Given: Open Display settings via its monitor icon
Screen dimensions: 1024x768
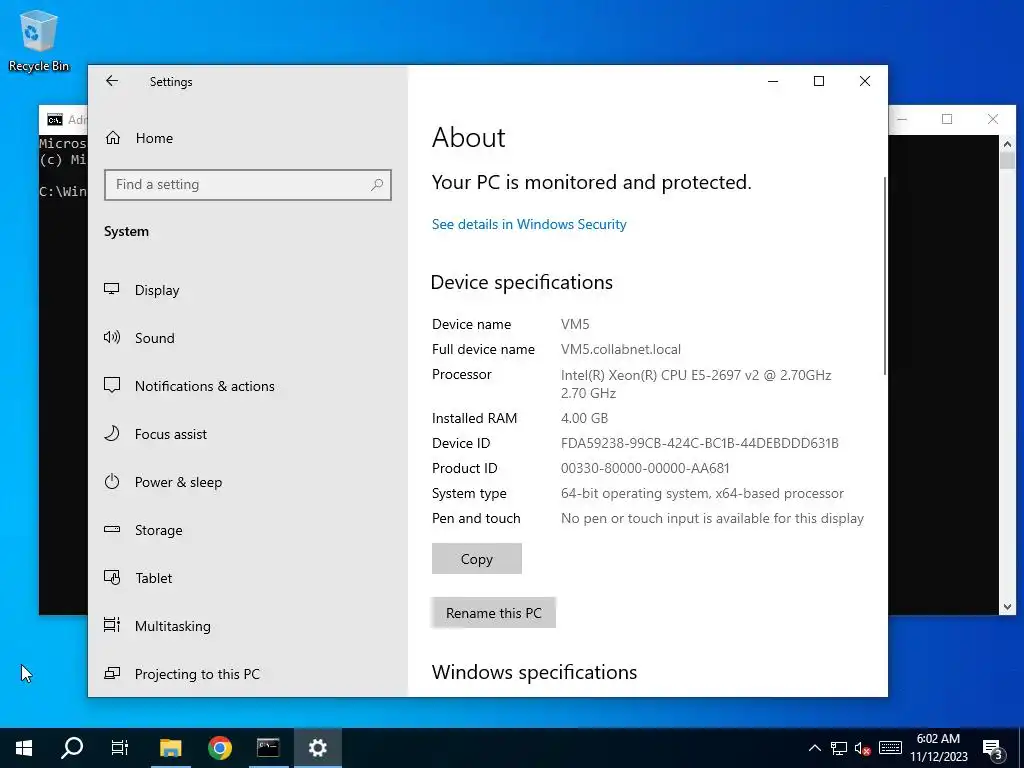Looking at the screenshot, I should tap(112, 289).
